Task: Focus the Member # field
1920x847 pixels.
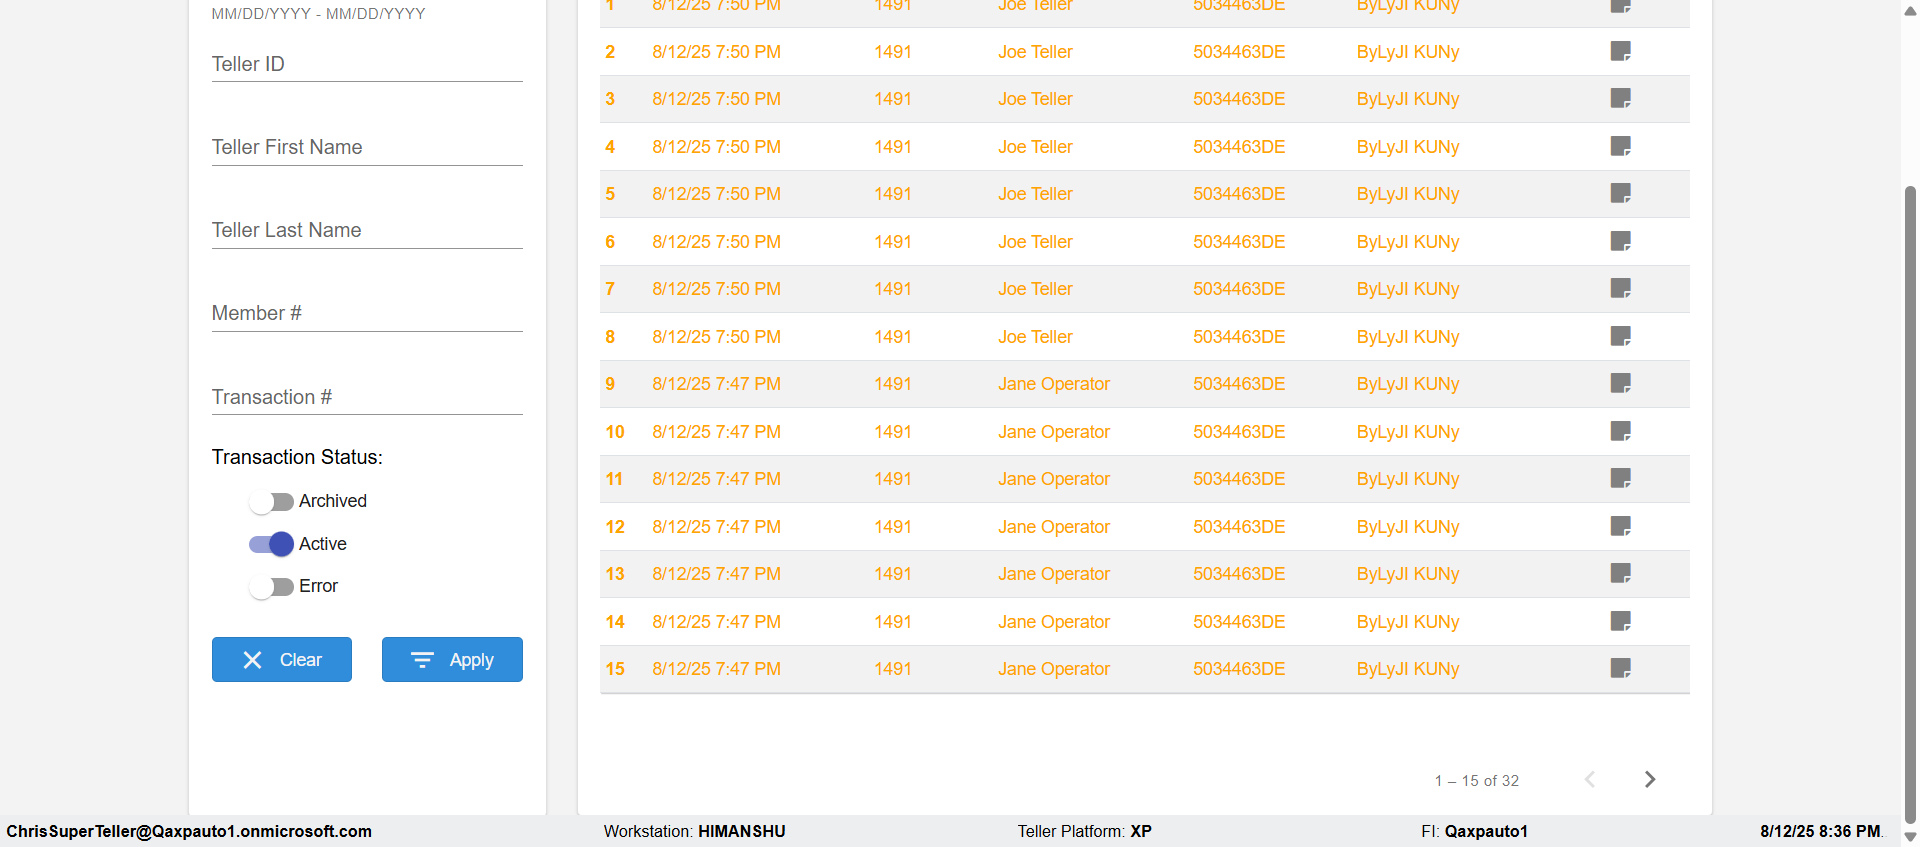Action: coord(367,314)
